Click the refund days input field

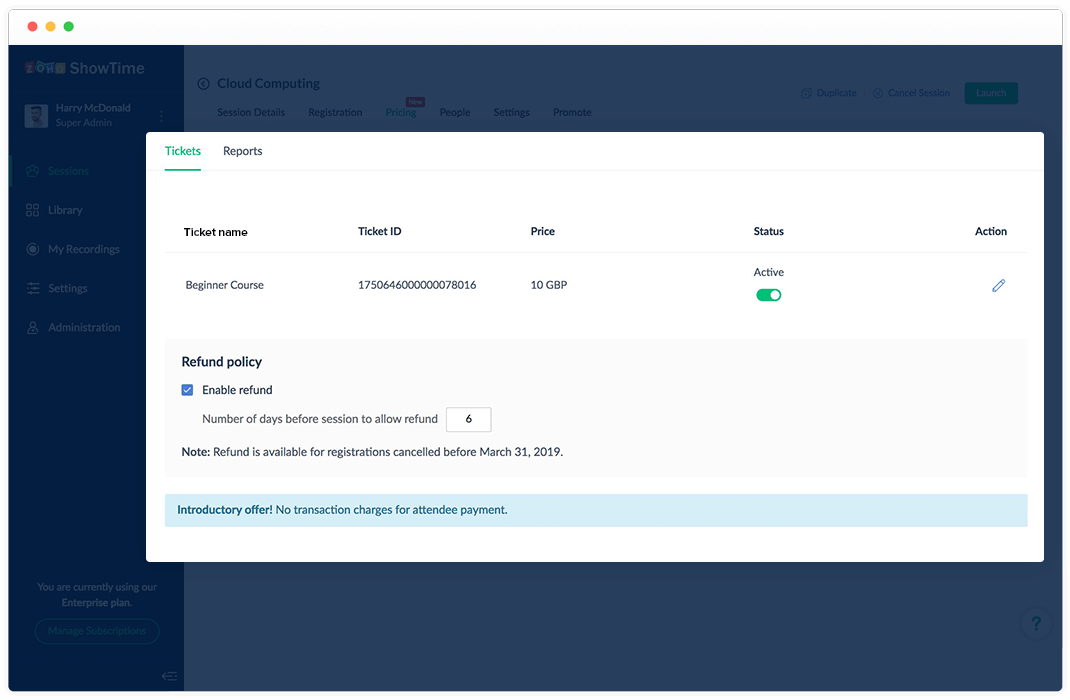[x=468, y=420]
